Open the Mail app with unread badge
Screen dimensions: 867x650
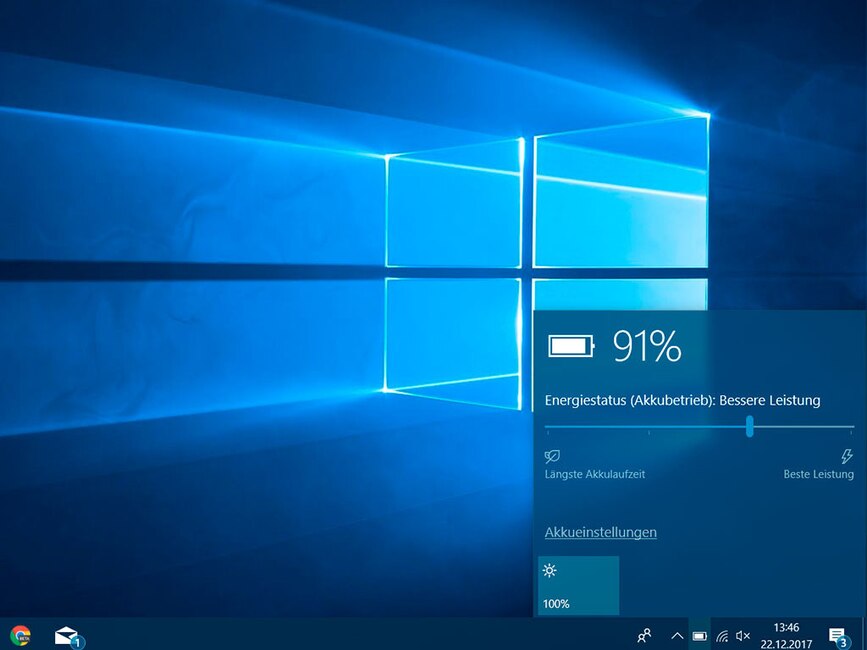pos(68,635)
